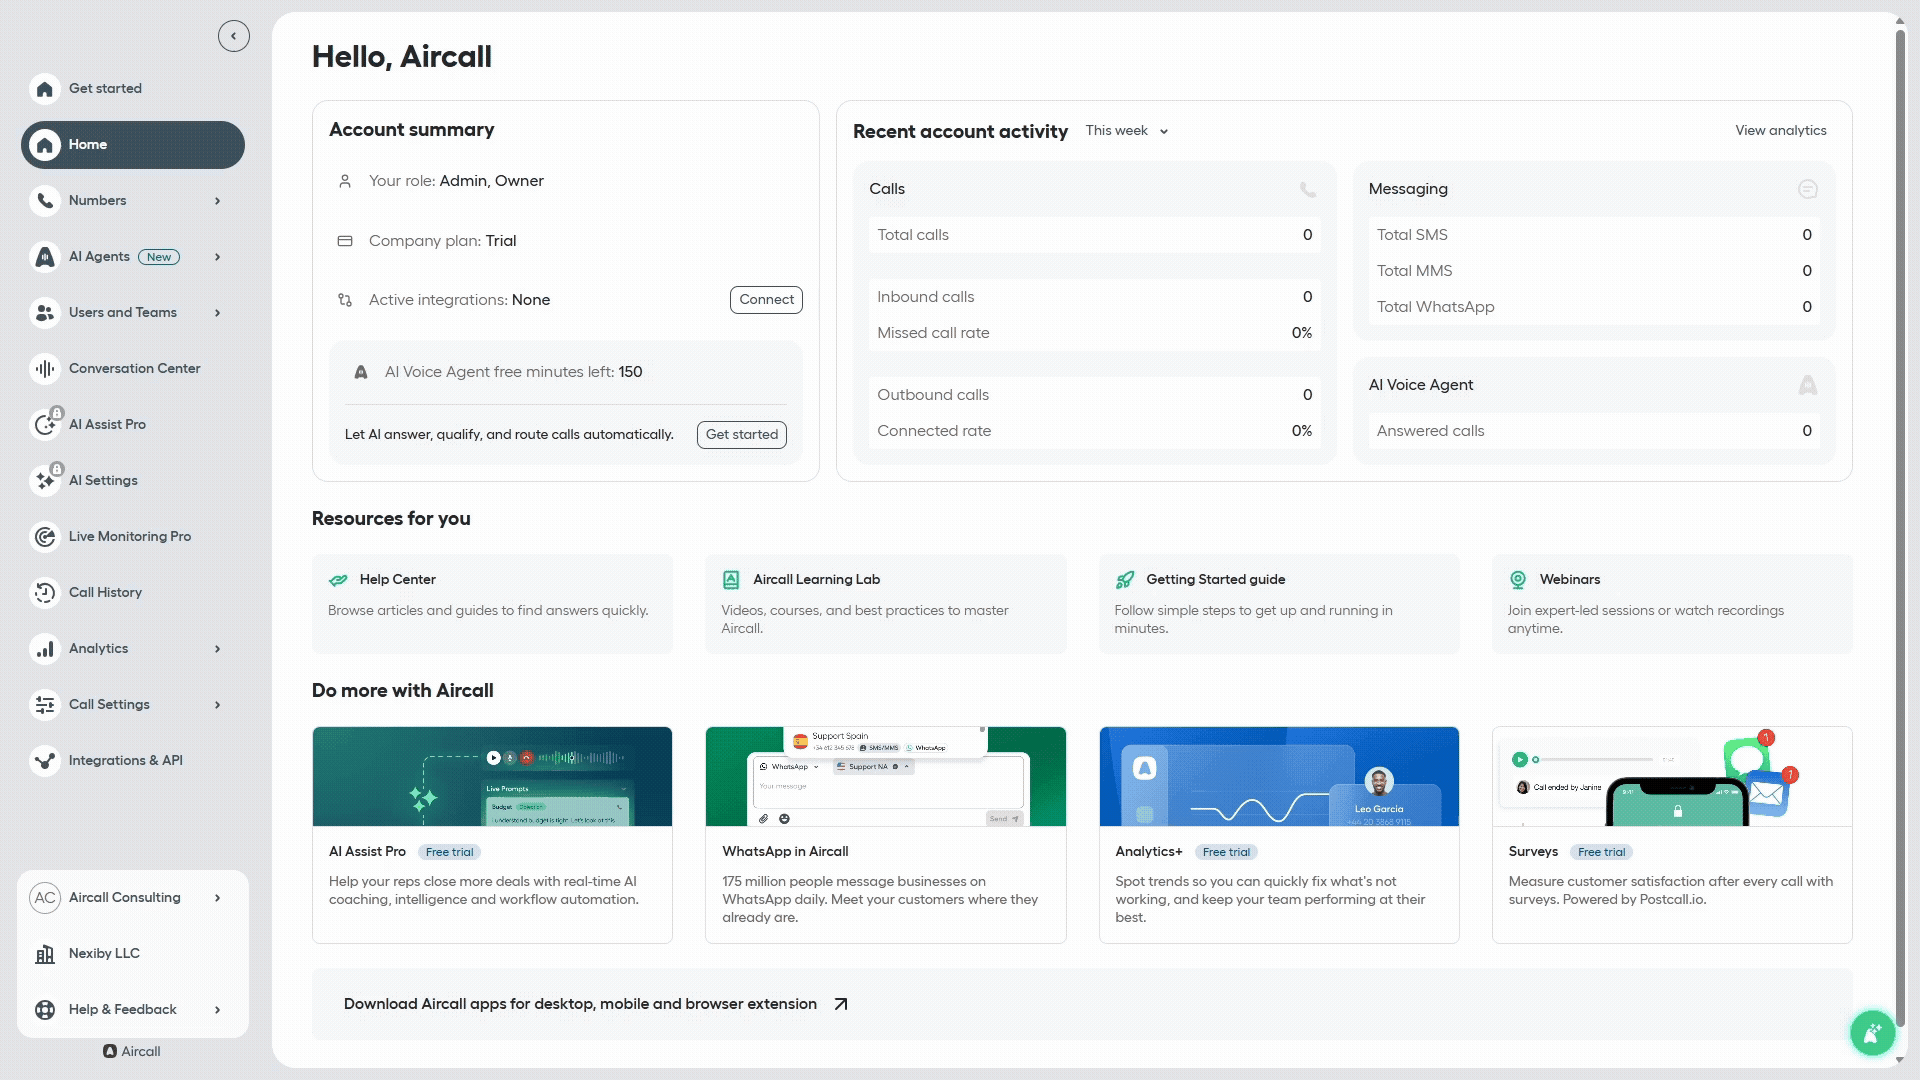Click the Users and Teams icon
This screenshot has width=1920, height=1080.
pos(44,313)
